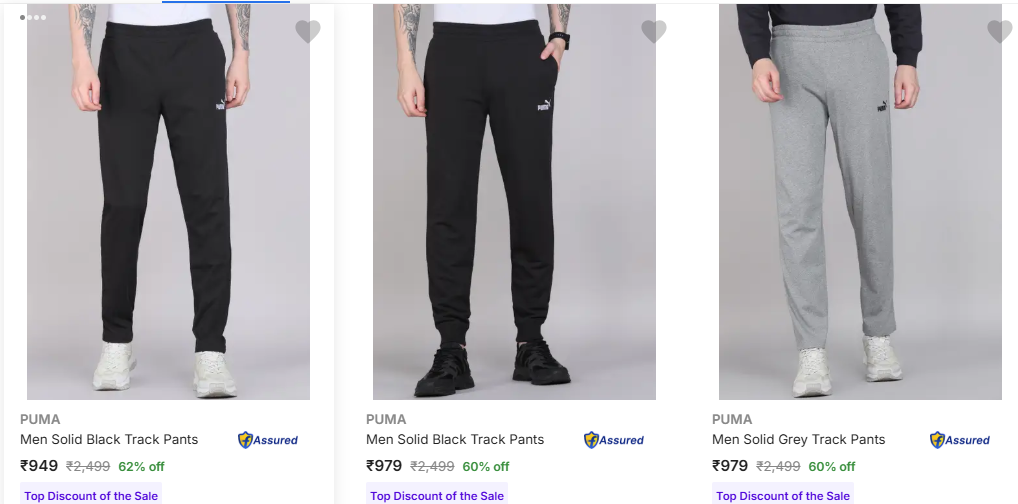Click Assured badge on first product

click(x=268, y=440)
